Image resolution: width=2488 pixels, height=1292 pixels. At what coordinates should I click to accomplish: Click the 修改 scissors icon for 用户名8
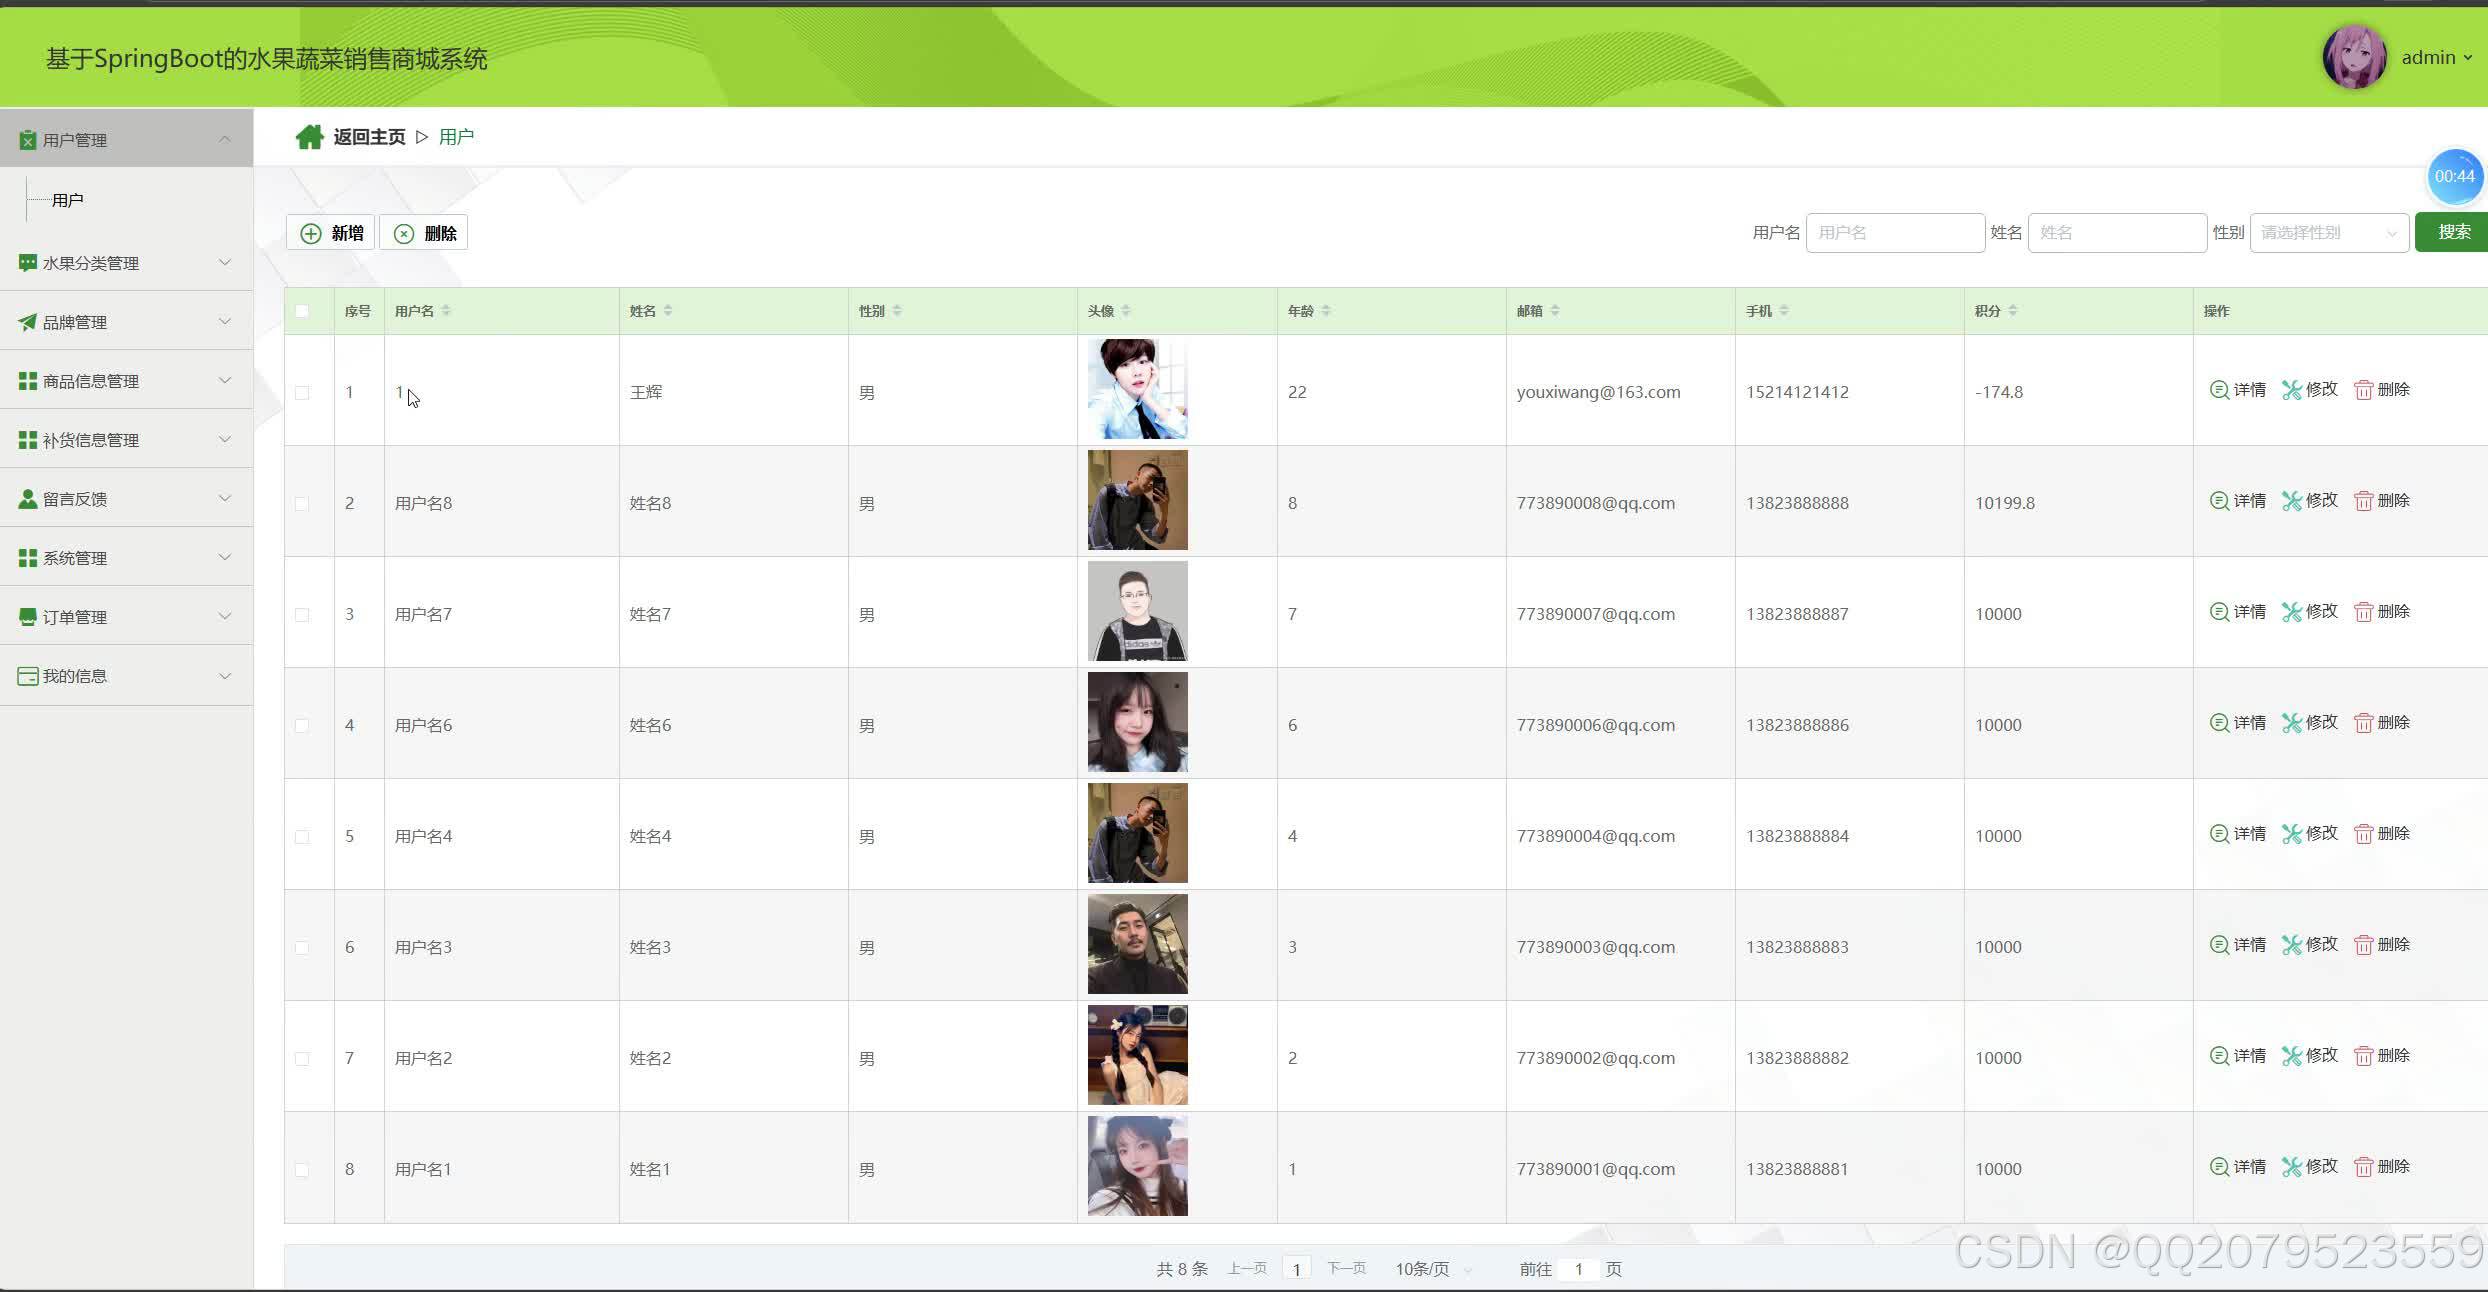[x=2291, y=501]
